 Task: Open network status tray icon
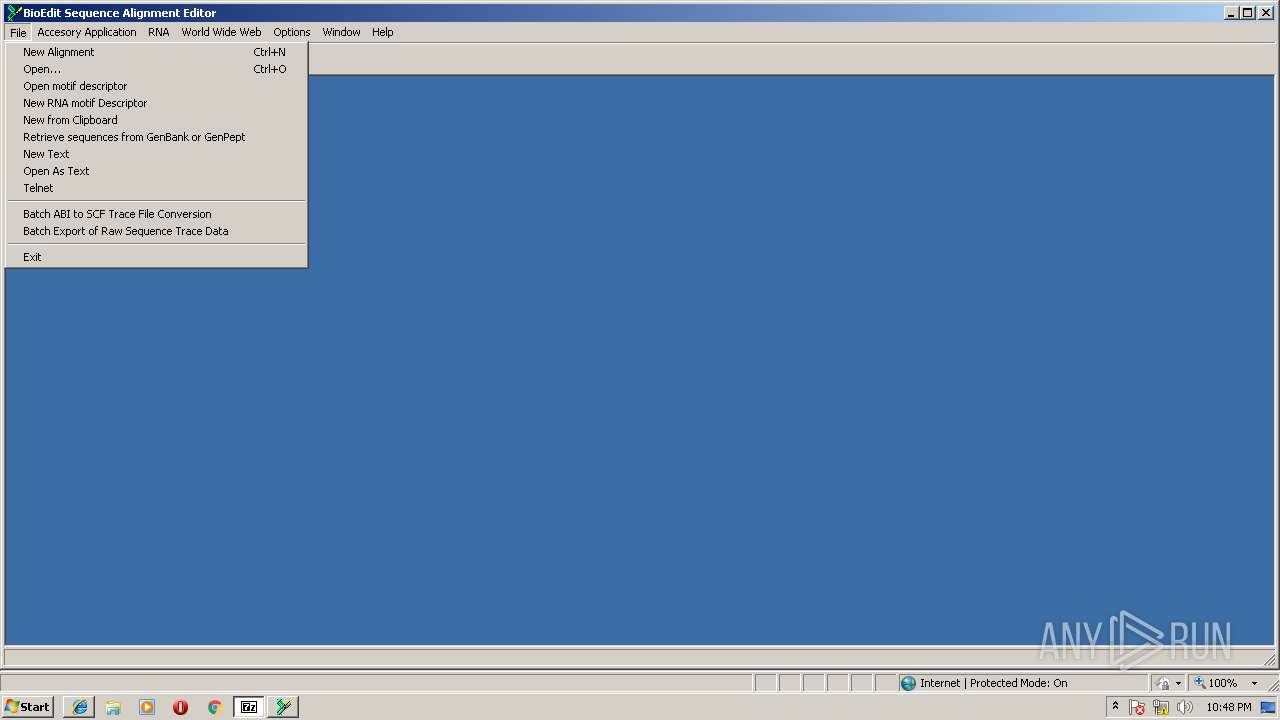click(1161, 707)
